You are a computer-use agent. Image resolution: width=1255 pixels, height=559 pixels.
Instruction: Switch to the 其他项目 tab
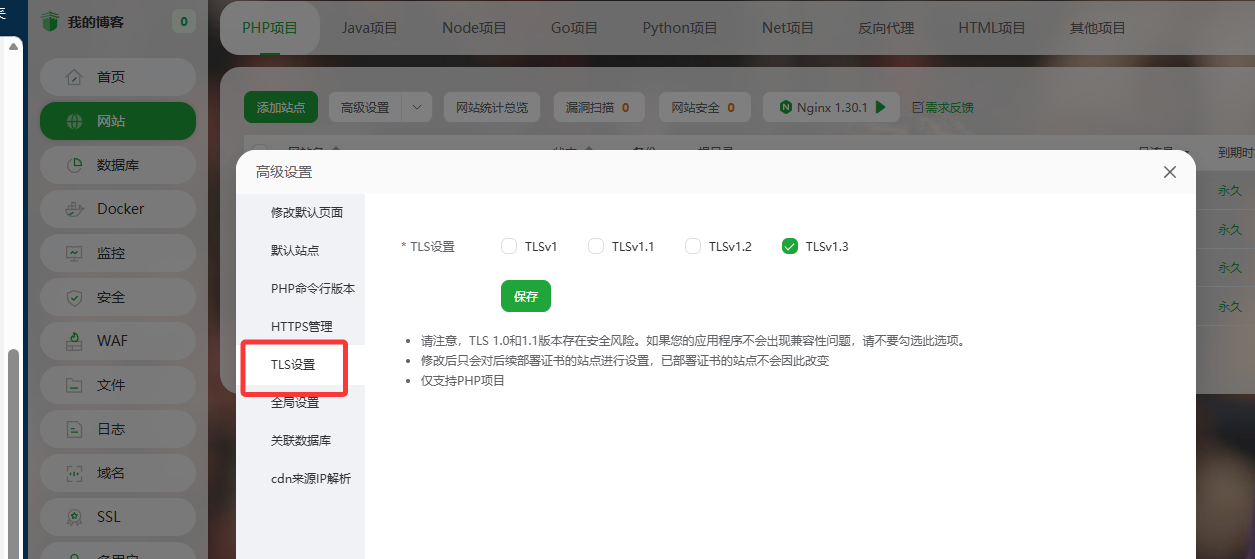pos(1098,28)
